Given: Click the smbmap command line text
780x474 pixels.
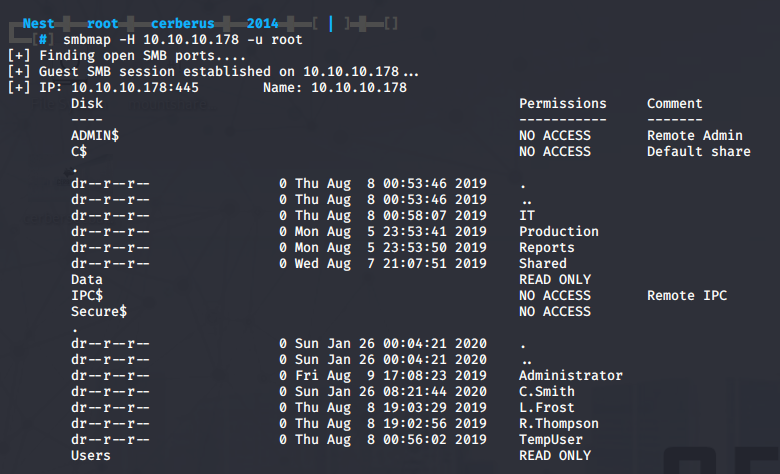Looking at the screenshot, I should [183, 40].
